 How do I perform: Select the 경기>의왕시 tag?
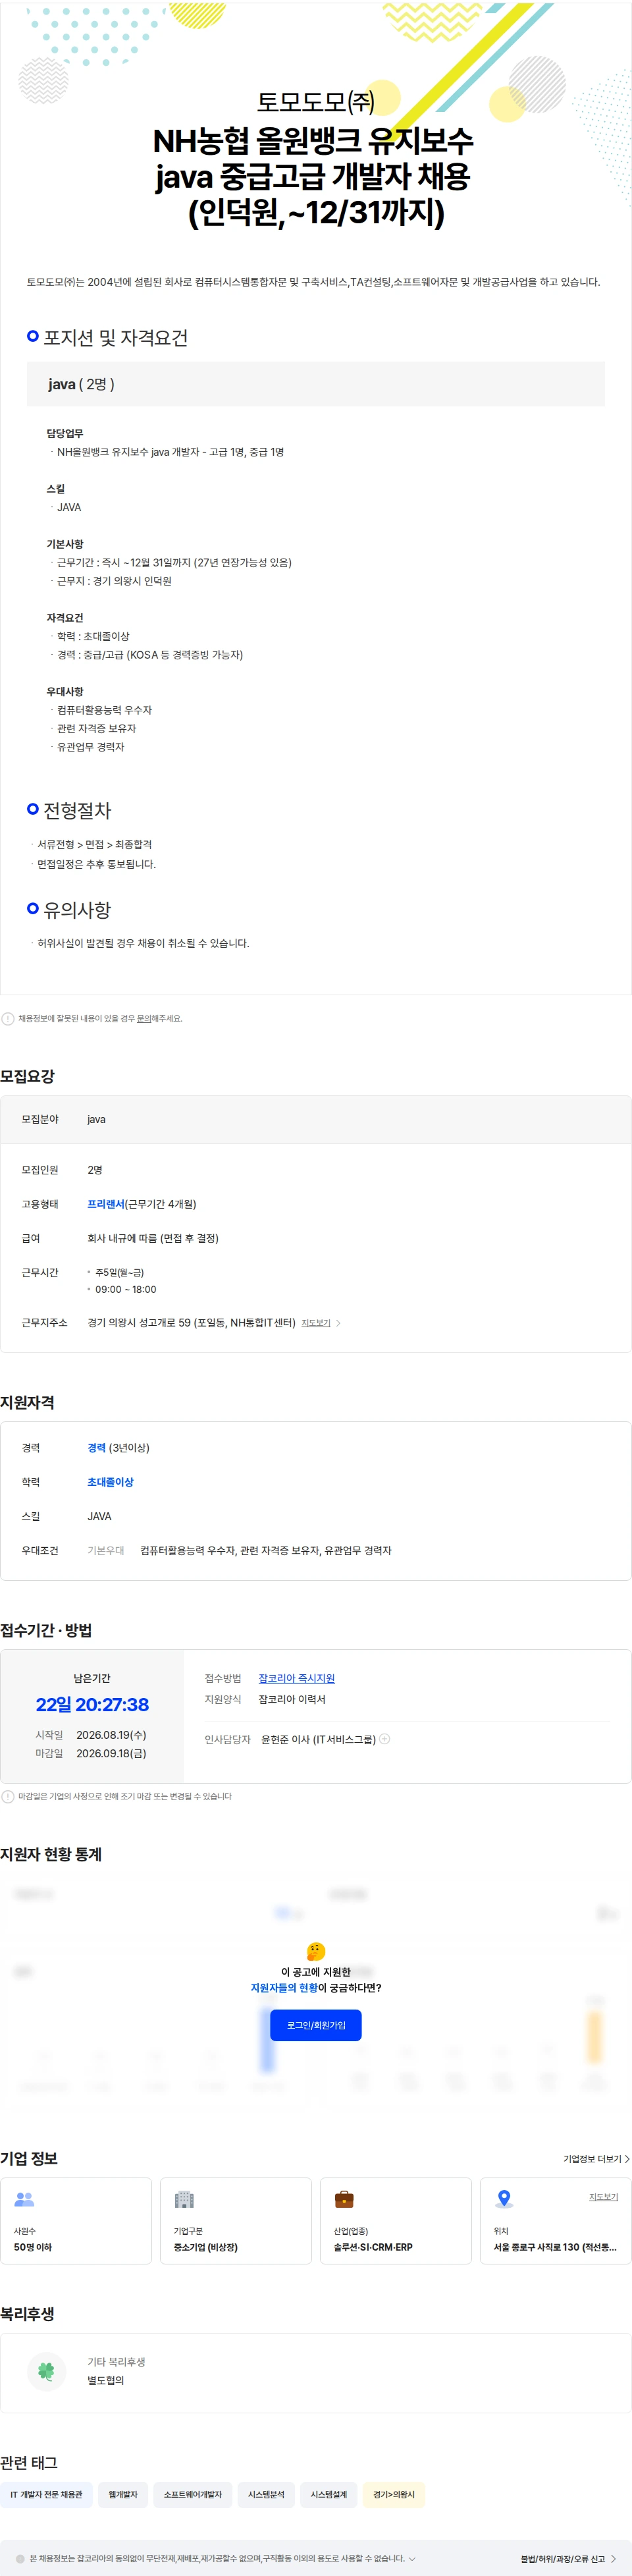pos(394,2495)
